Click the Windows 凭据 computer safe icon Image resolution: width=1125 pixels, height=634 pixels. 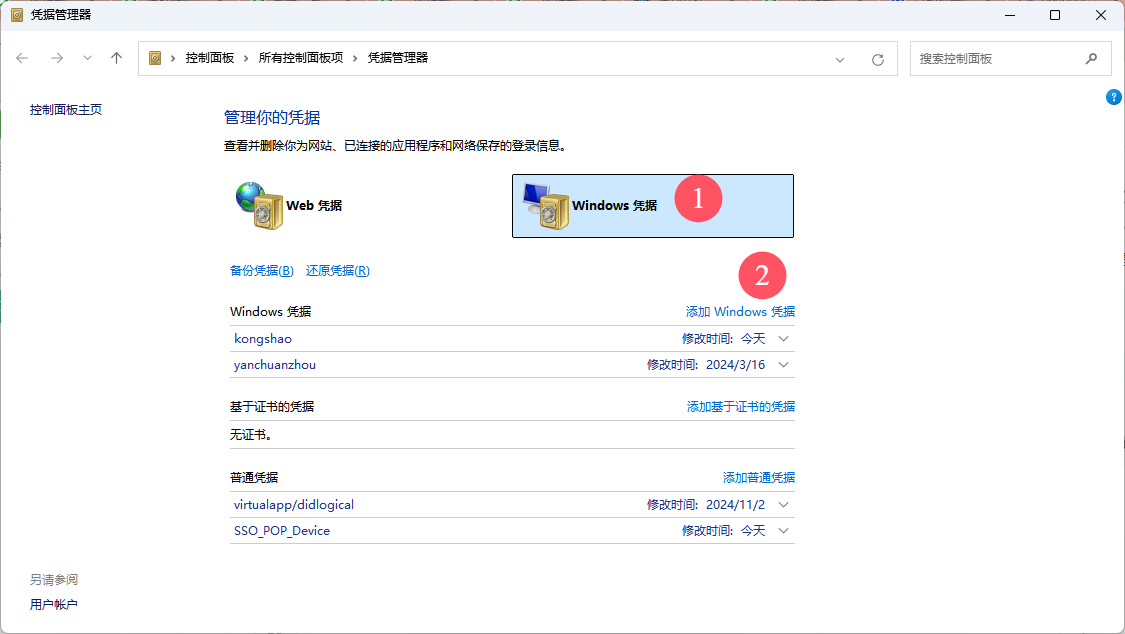point(545,206)
